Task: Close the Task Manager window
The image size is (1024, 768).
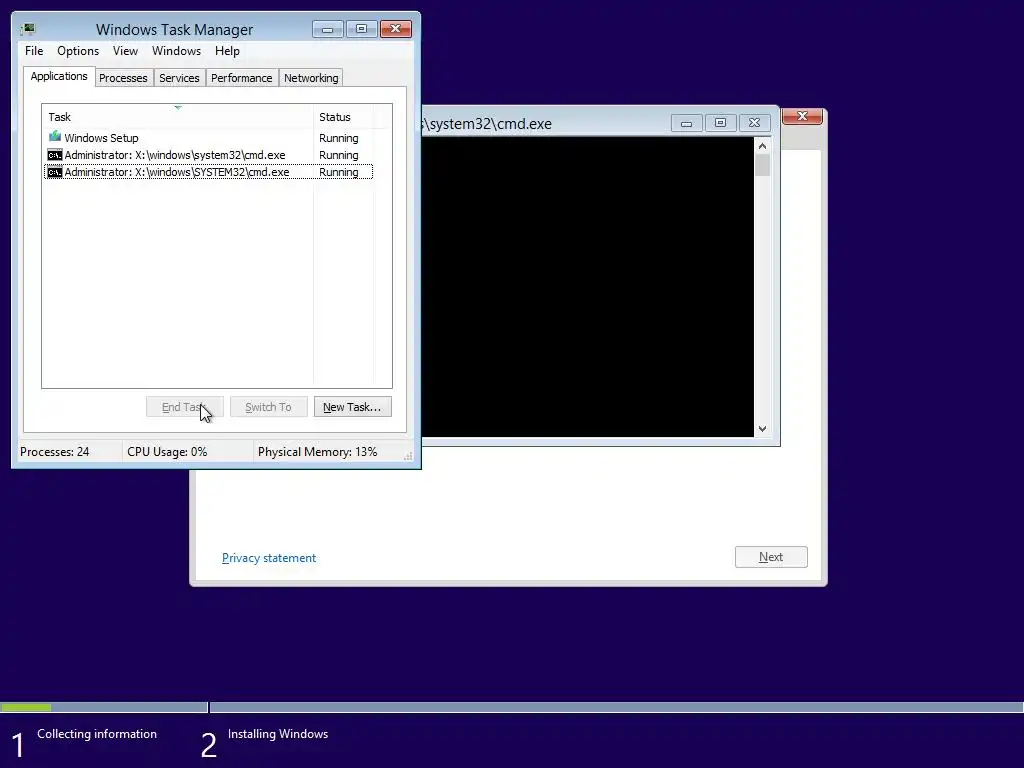Action: click(396, 29)
